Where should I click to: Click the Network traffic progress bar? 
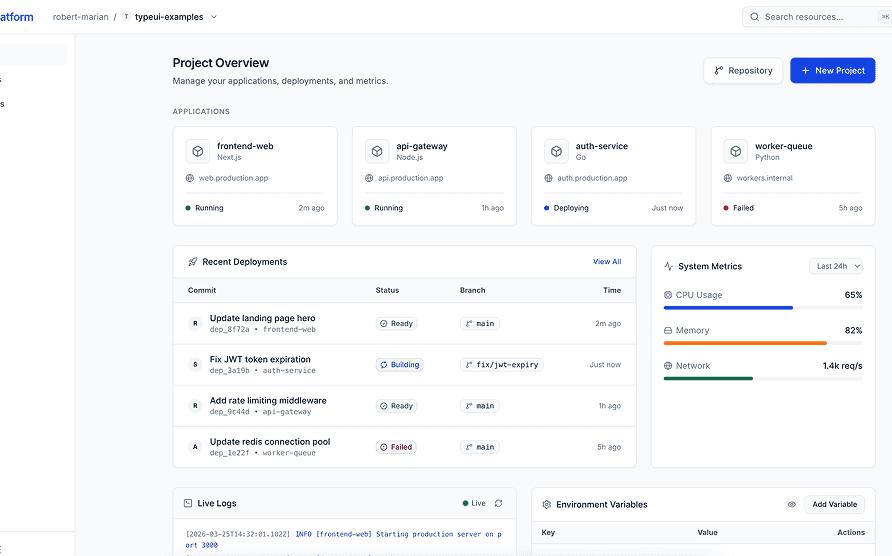pos(763,378)
